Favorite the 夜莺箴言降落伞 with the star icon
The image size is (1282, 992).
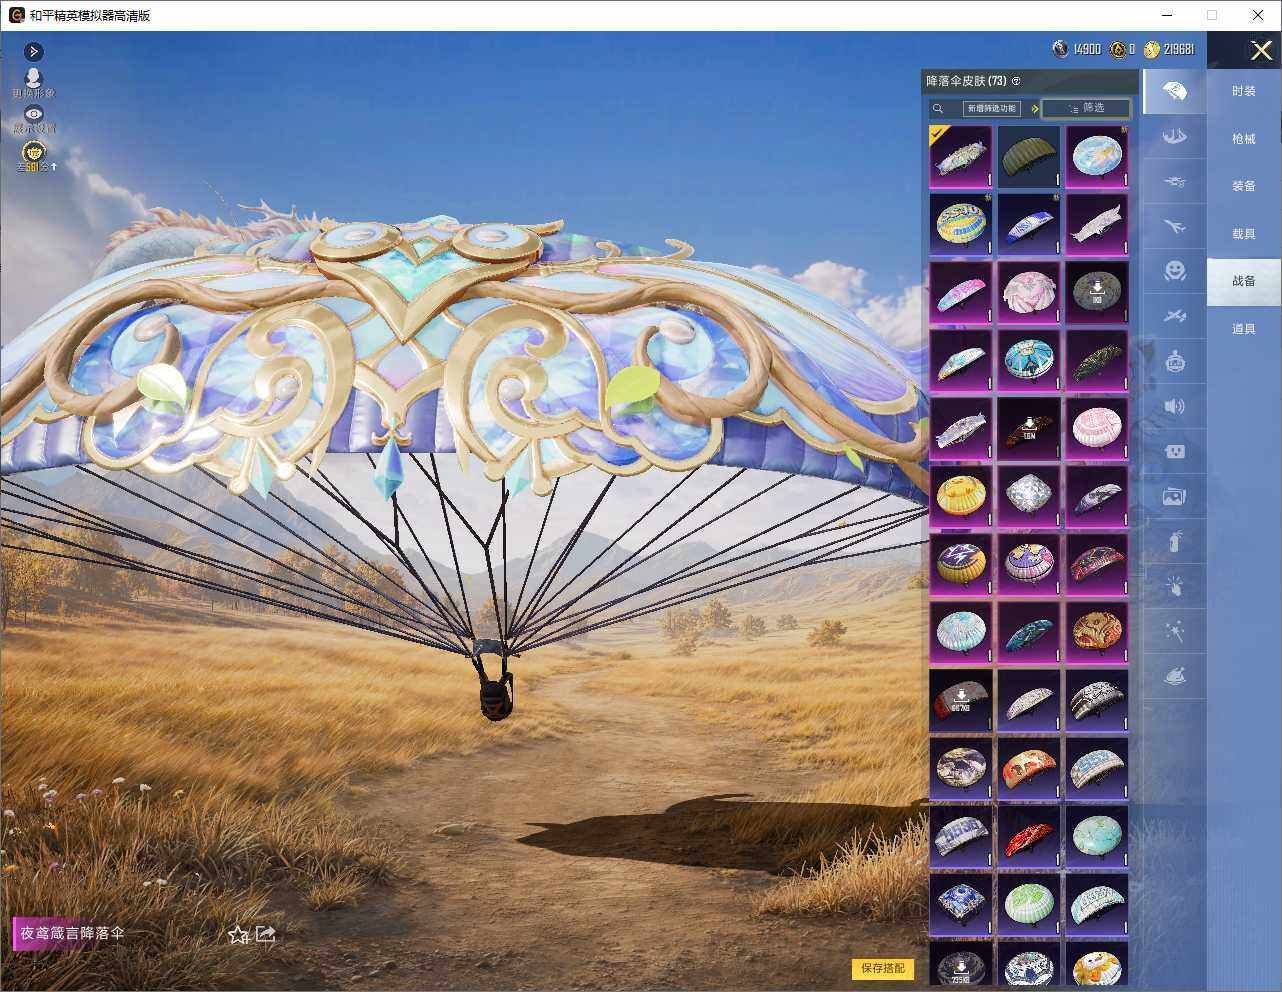238,934
